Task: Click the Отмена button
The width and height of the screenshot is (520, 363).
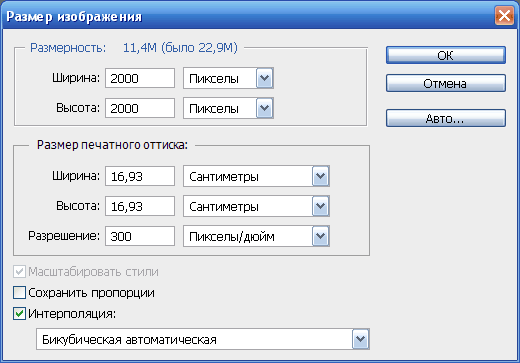Action: pos(446,83)
